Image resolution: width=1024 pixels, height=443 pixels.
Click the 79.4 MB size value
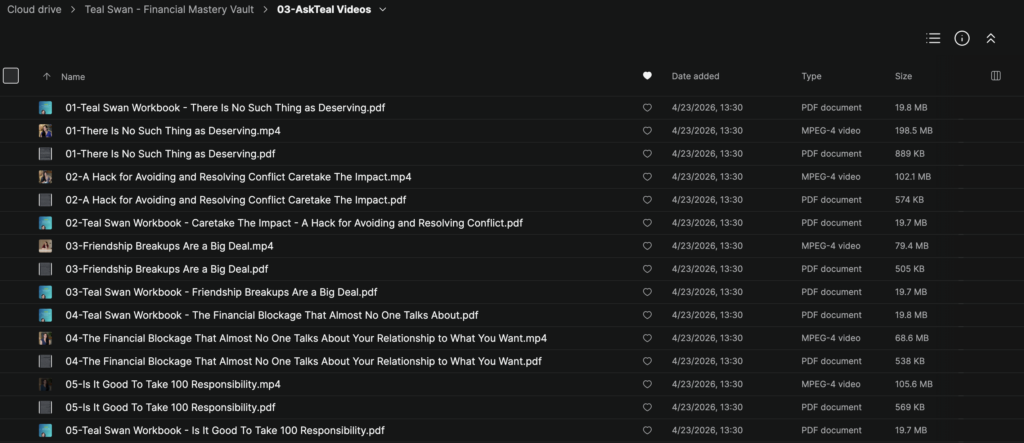pos(912,246)
